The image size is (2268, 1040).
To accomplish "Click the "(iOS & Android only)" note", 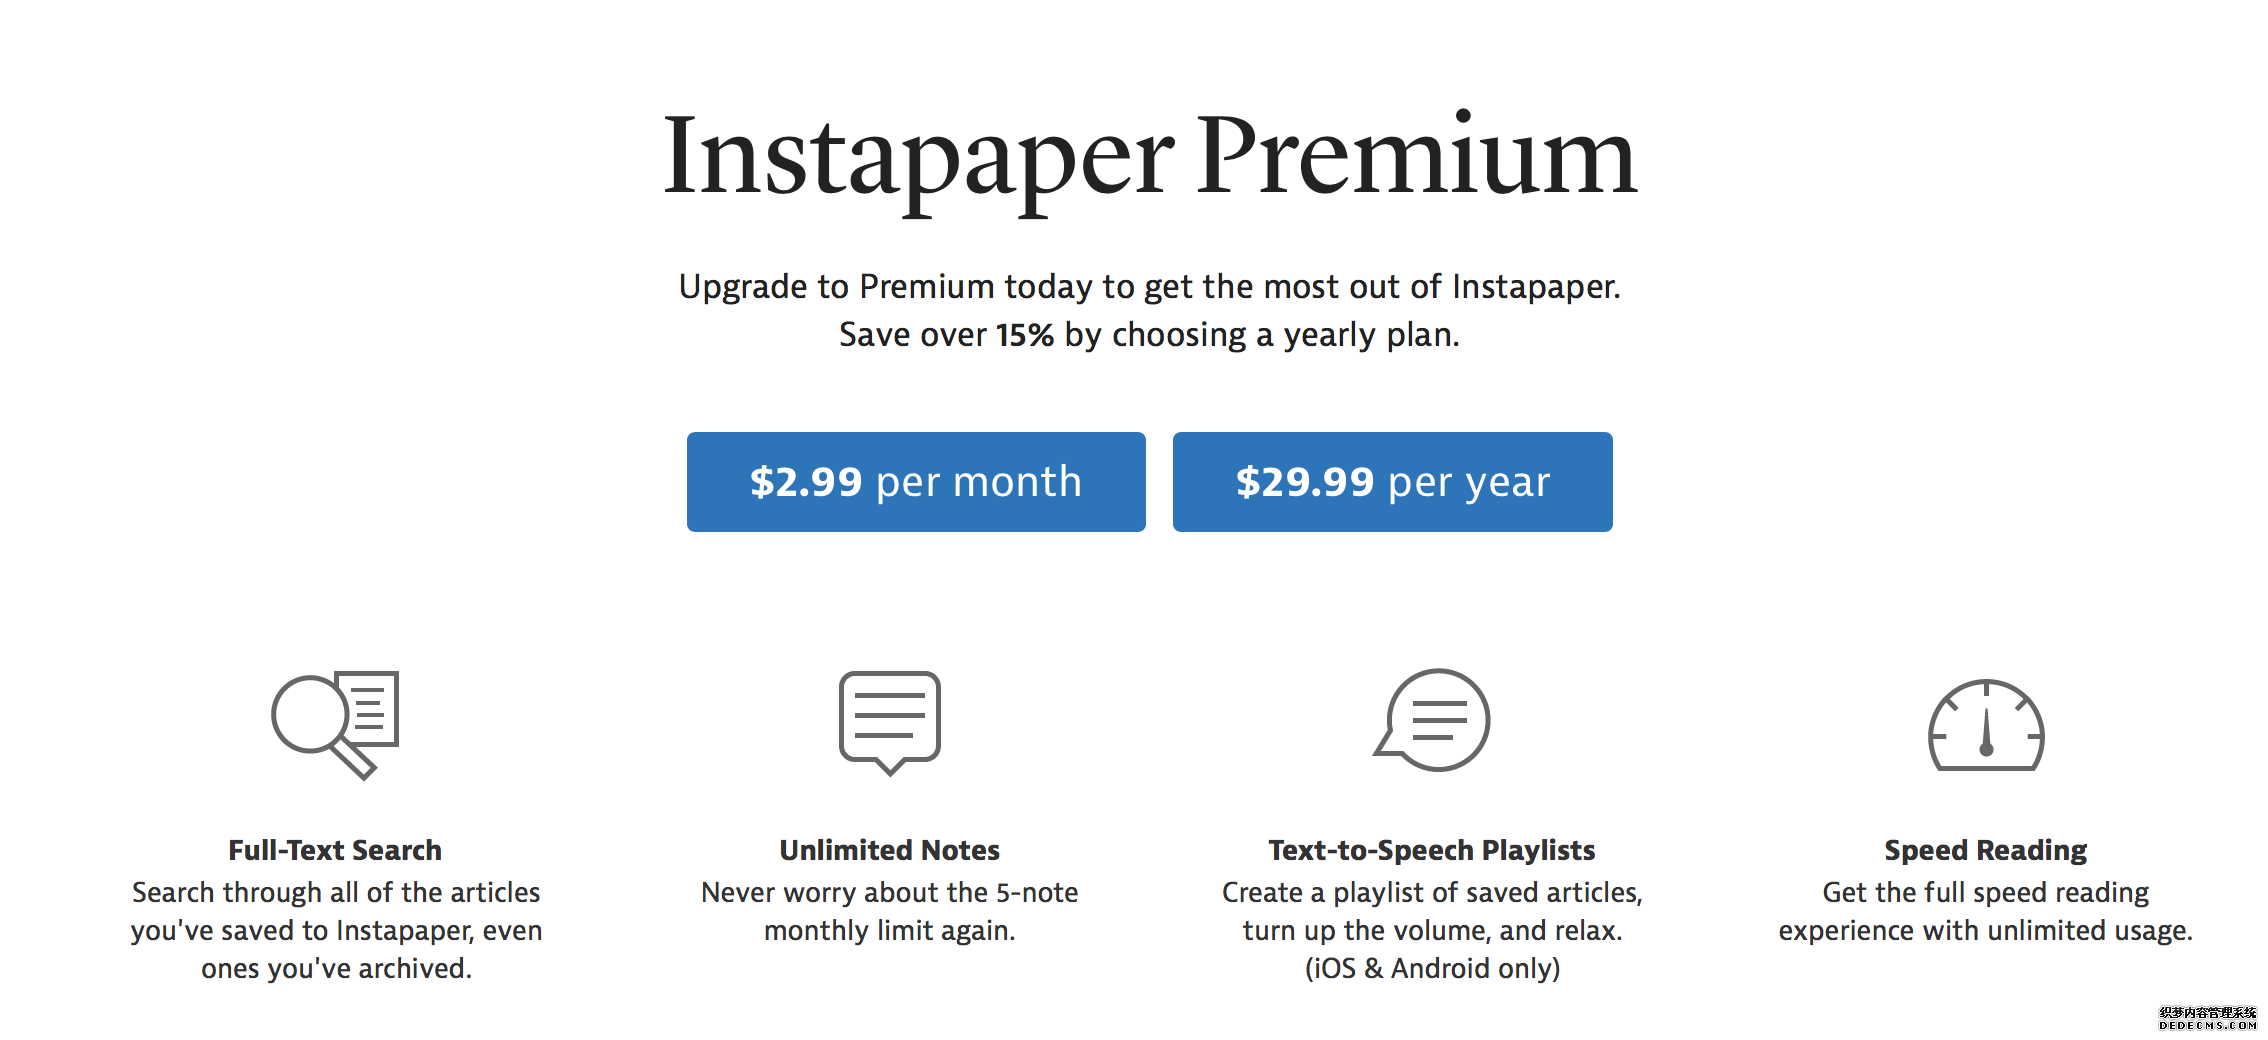I will pos(1432,968).
